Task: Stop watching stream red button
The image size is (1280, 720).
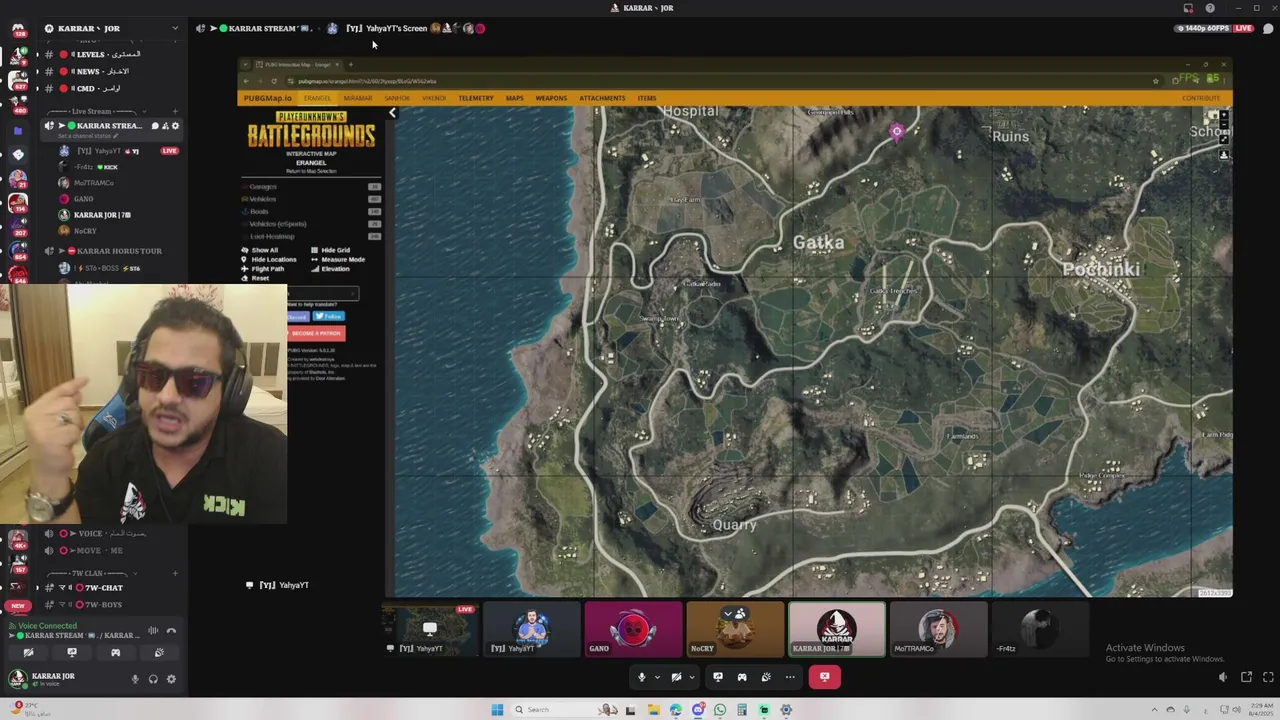Action: tap(824, 677)
